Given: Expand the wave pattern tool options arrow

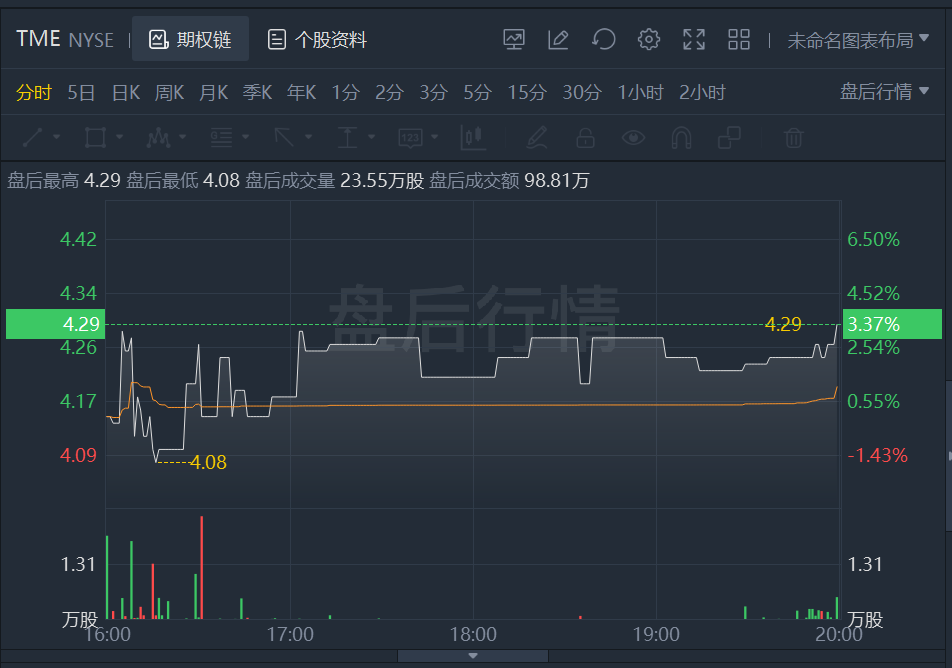Looking at the screenshot, I should click(183, 137).
